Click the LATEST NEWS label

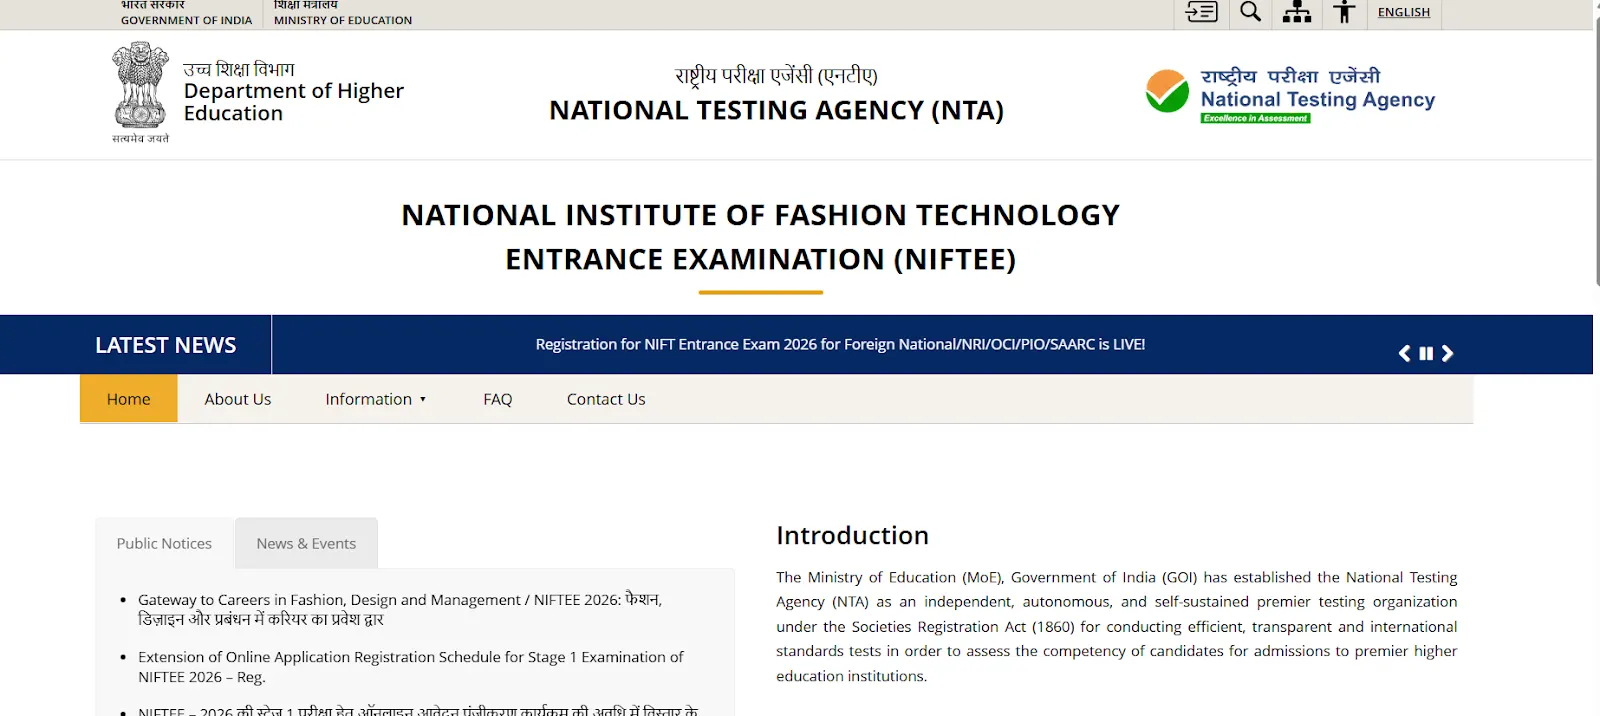(x=166, y=345)
